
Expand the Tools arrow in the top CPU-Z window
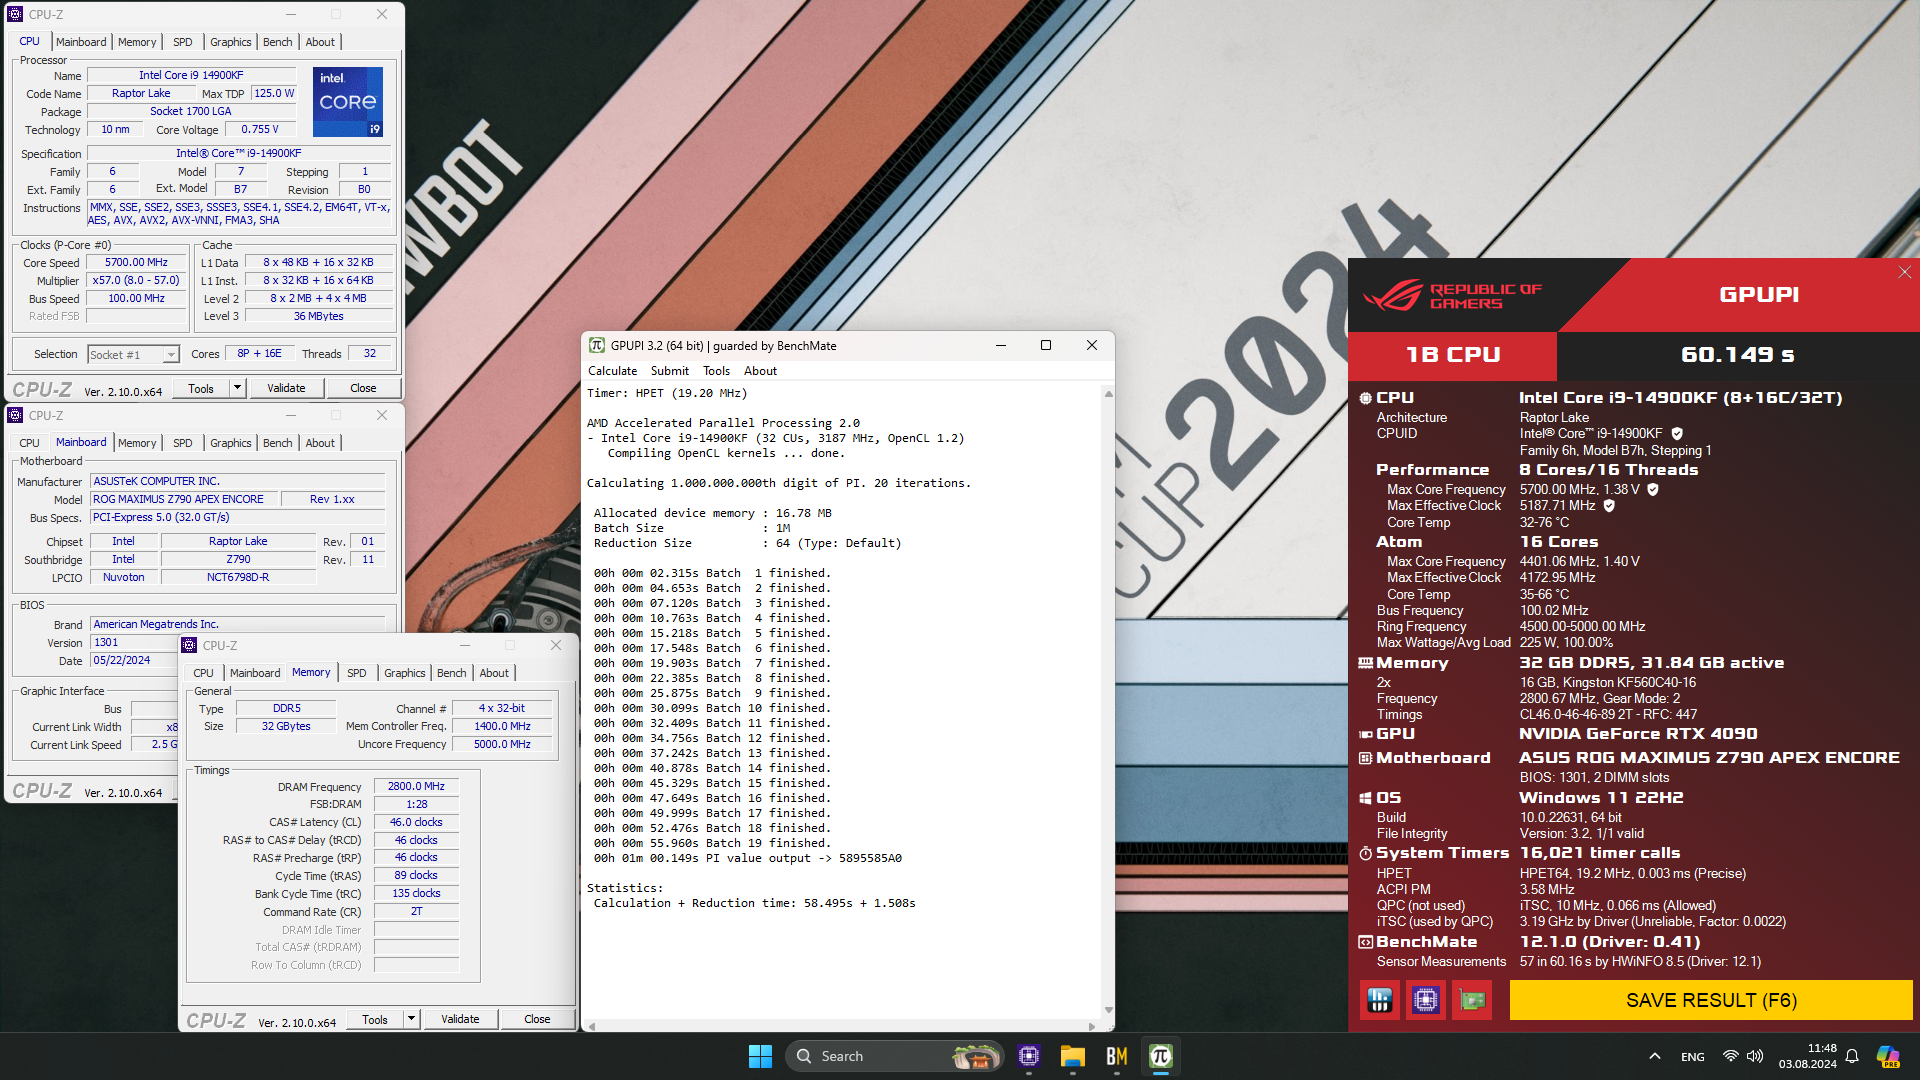click(237, 388)
